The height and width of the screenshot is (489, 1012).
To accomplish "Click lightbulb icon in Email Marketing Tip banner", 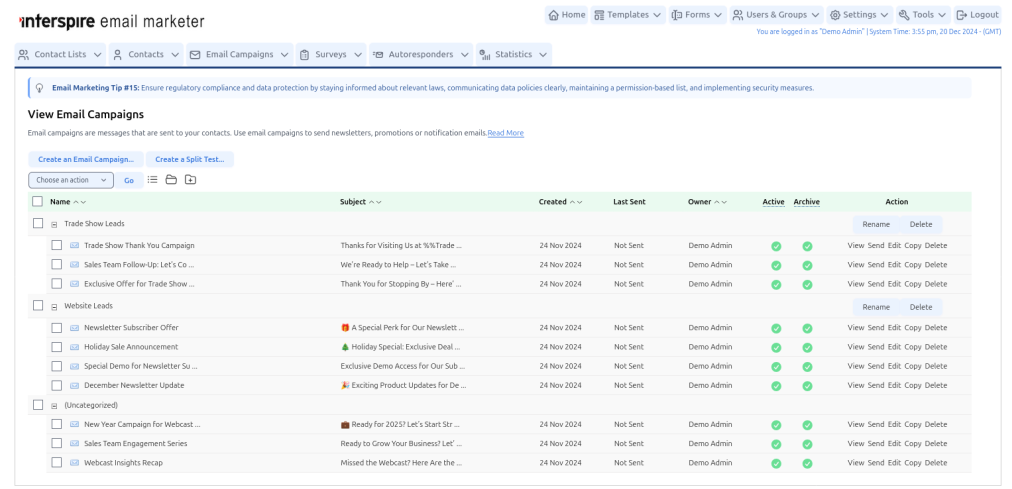I will pos(39,88).
